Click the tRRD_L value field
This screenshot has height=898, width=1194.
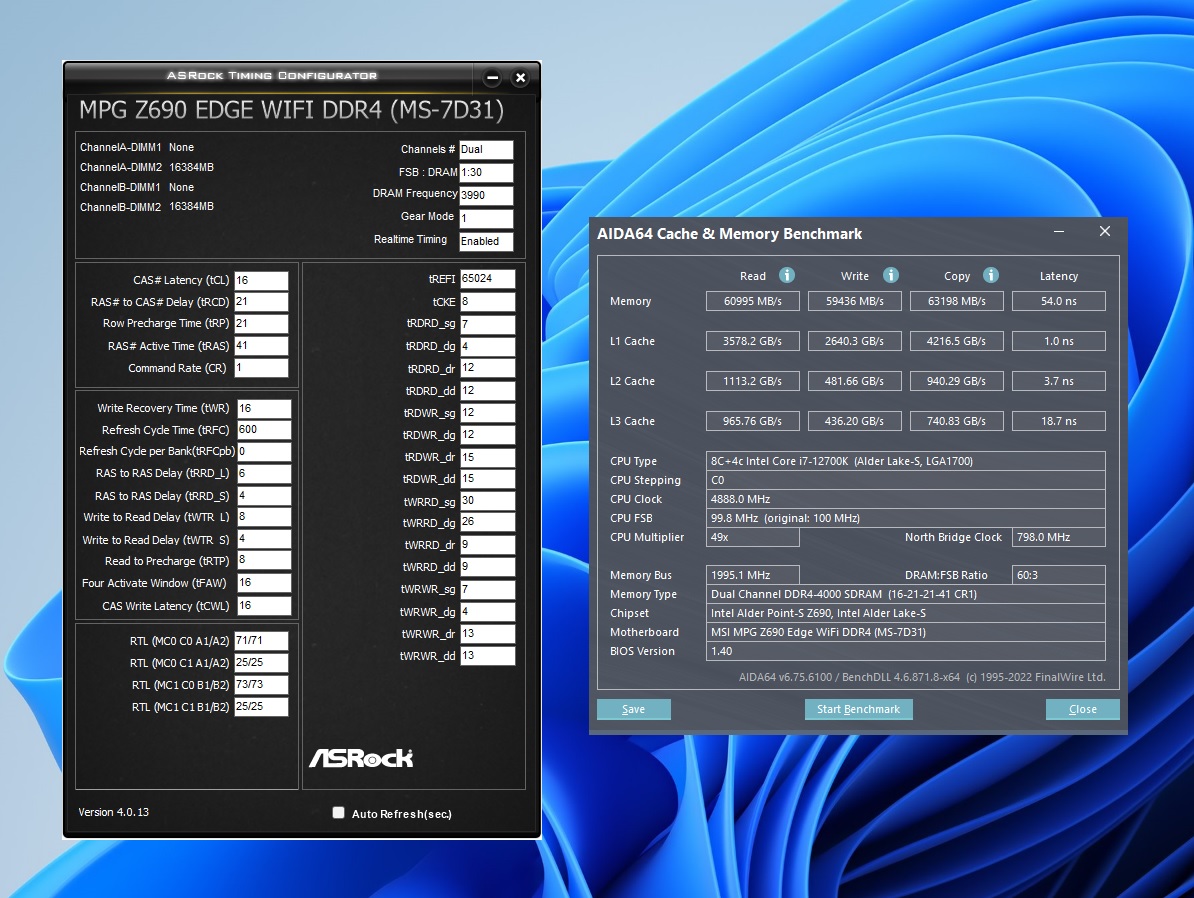264,474
